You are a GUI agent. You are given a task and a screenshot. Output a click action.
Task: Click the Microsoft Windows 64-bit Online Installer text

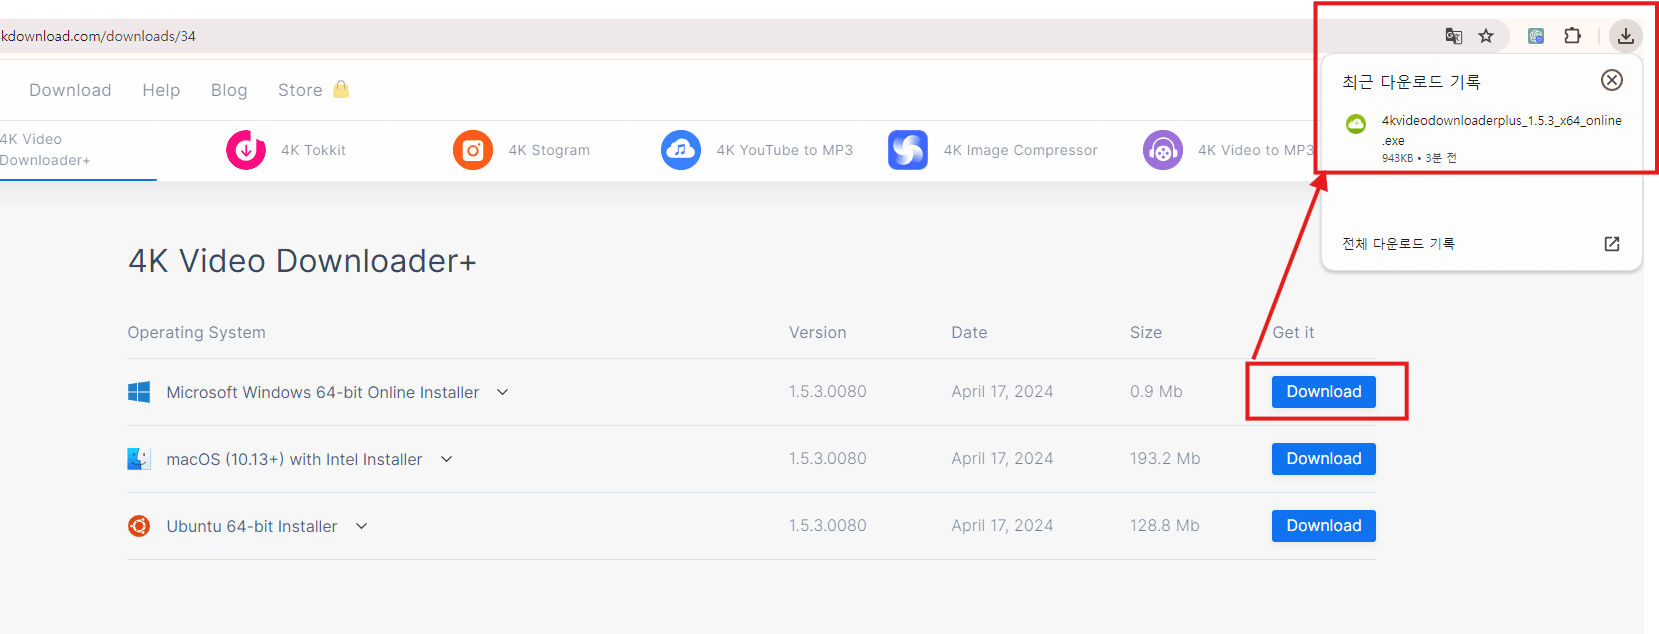323,392
